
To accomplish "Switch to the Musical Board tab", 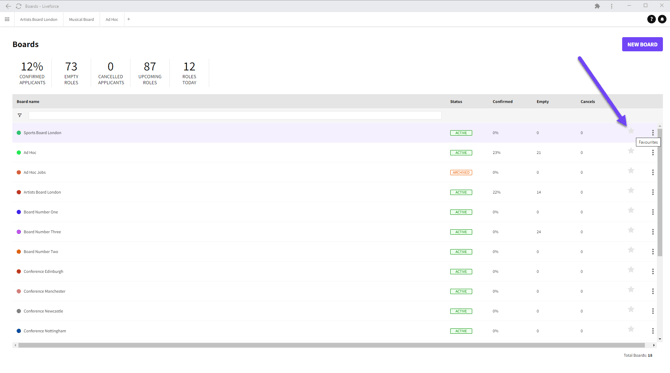I will [x=81, y=19].
